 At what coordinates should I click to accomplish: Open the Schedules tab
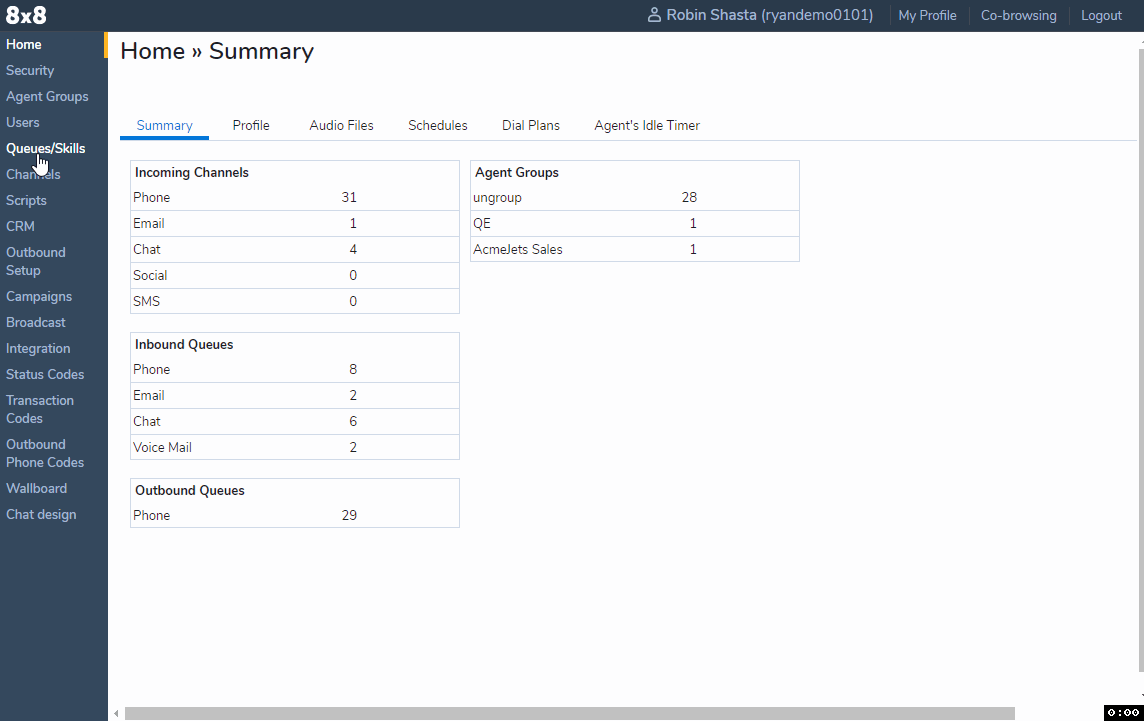[x=438, y=126]
